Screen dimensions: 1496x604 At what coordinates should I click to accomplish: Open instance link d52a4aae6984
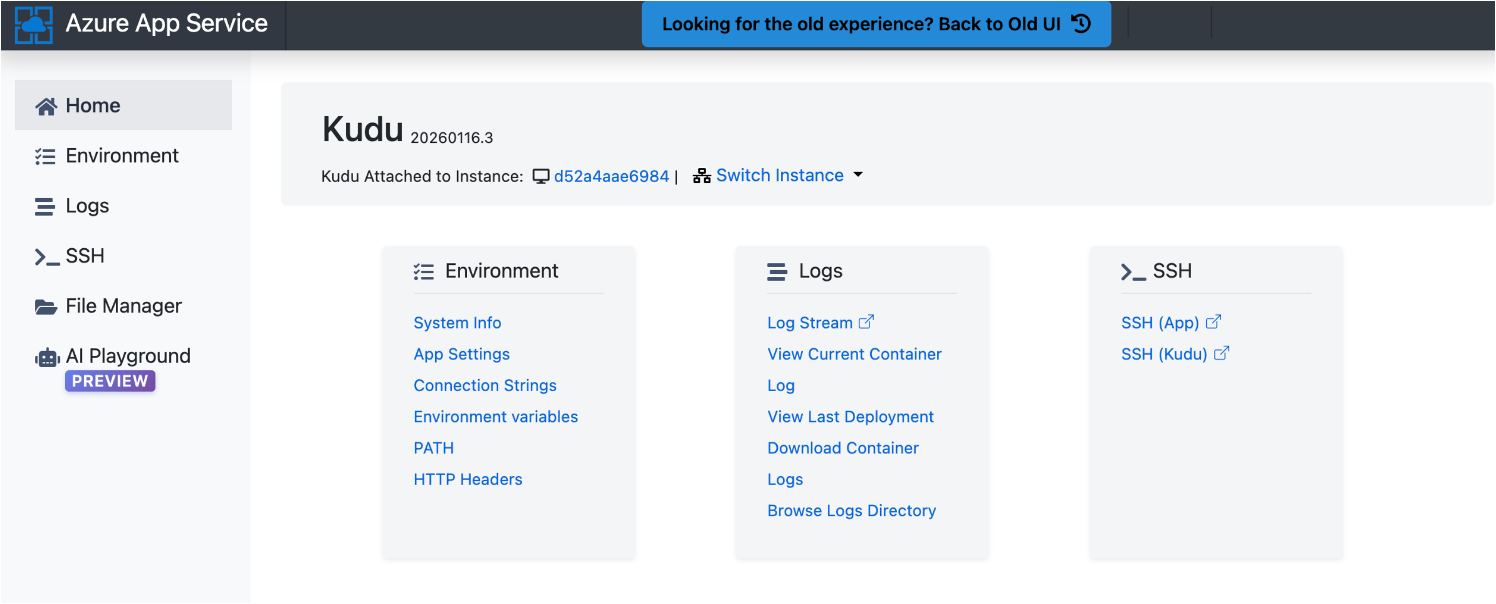pyautogui.click(x=611, y=176)
